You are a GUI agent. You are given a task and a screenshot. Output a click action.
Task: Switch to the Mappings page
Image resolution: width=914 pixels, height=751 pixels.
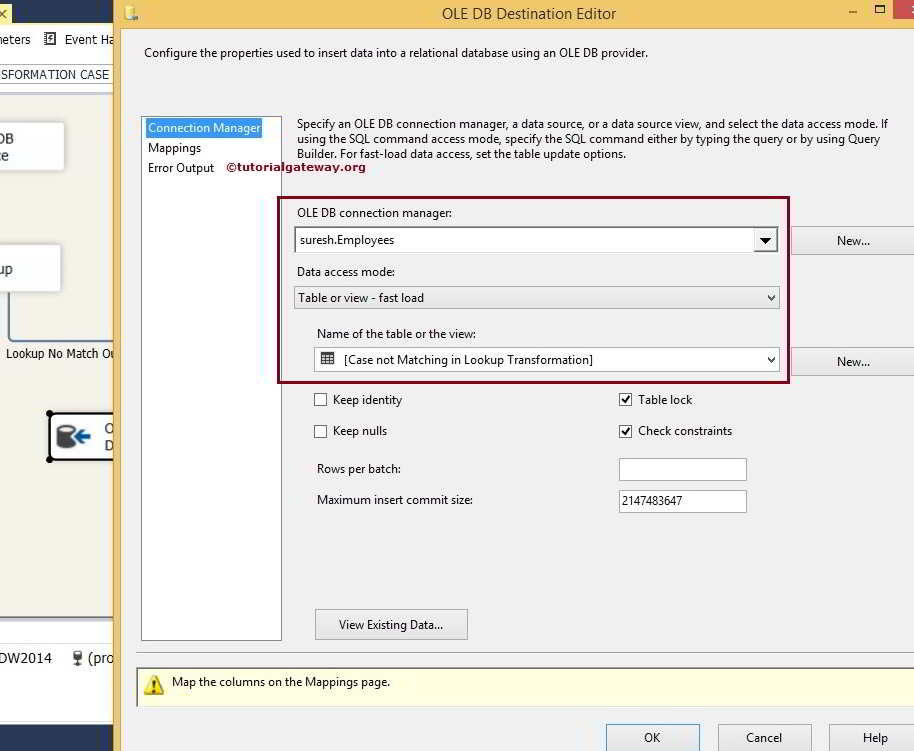pyautogui.click(x=174, y=147)
